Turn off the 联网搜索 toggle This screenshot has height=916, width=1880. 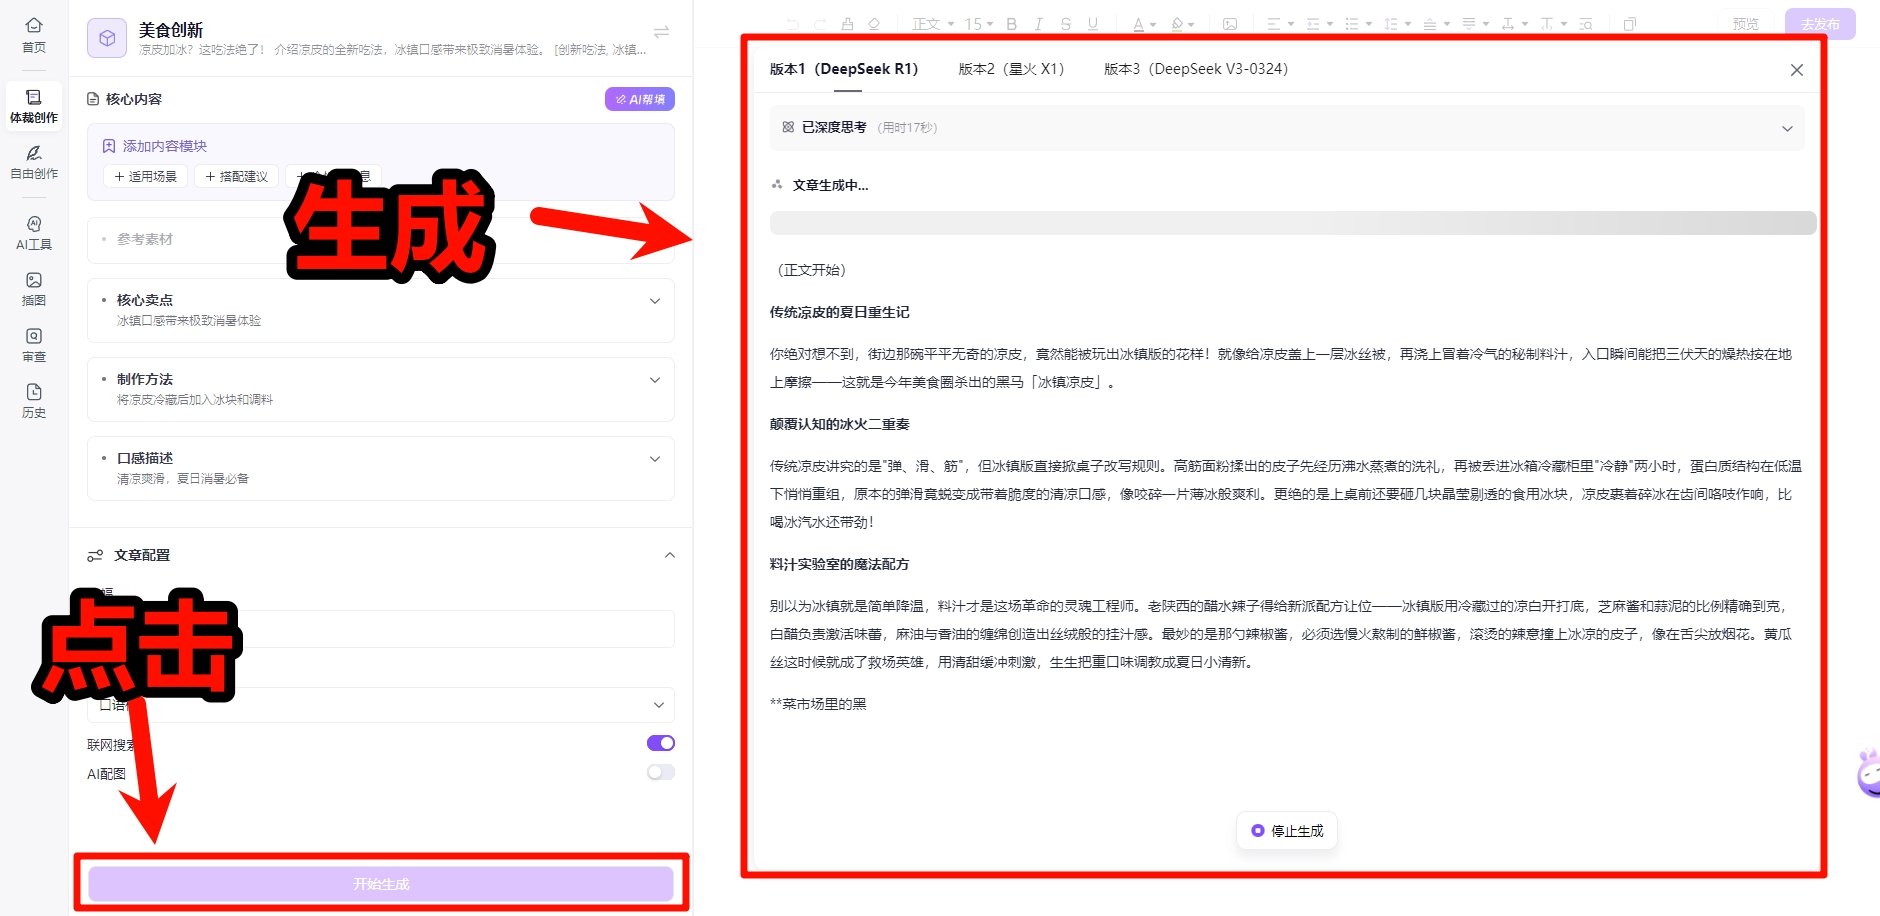(660, 743)
